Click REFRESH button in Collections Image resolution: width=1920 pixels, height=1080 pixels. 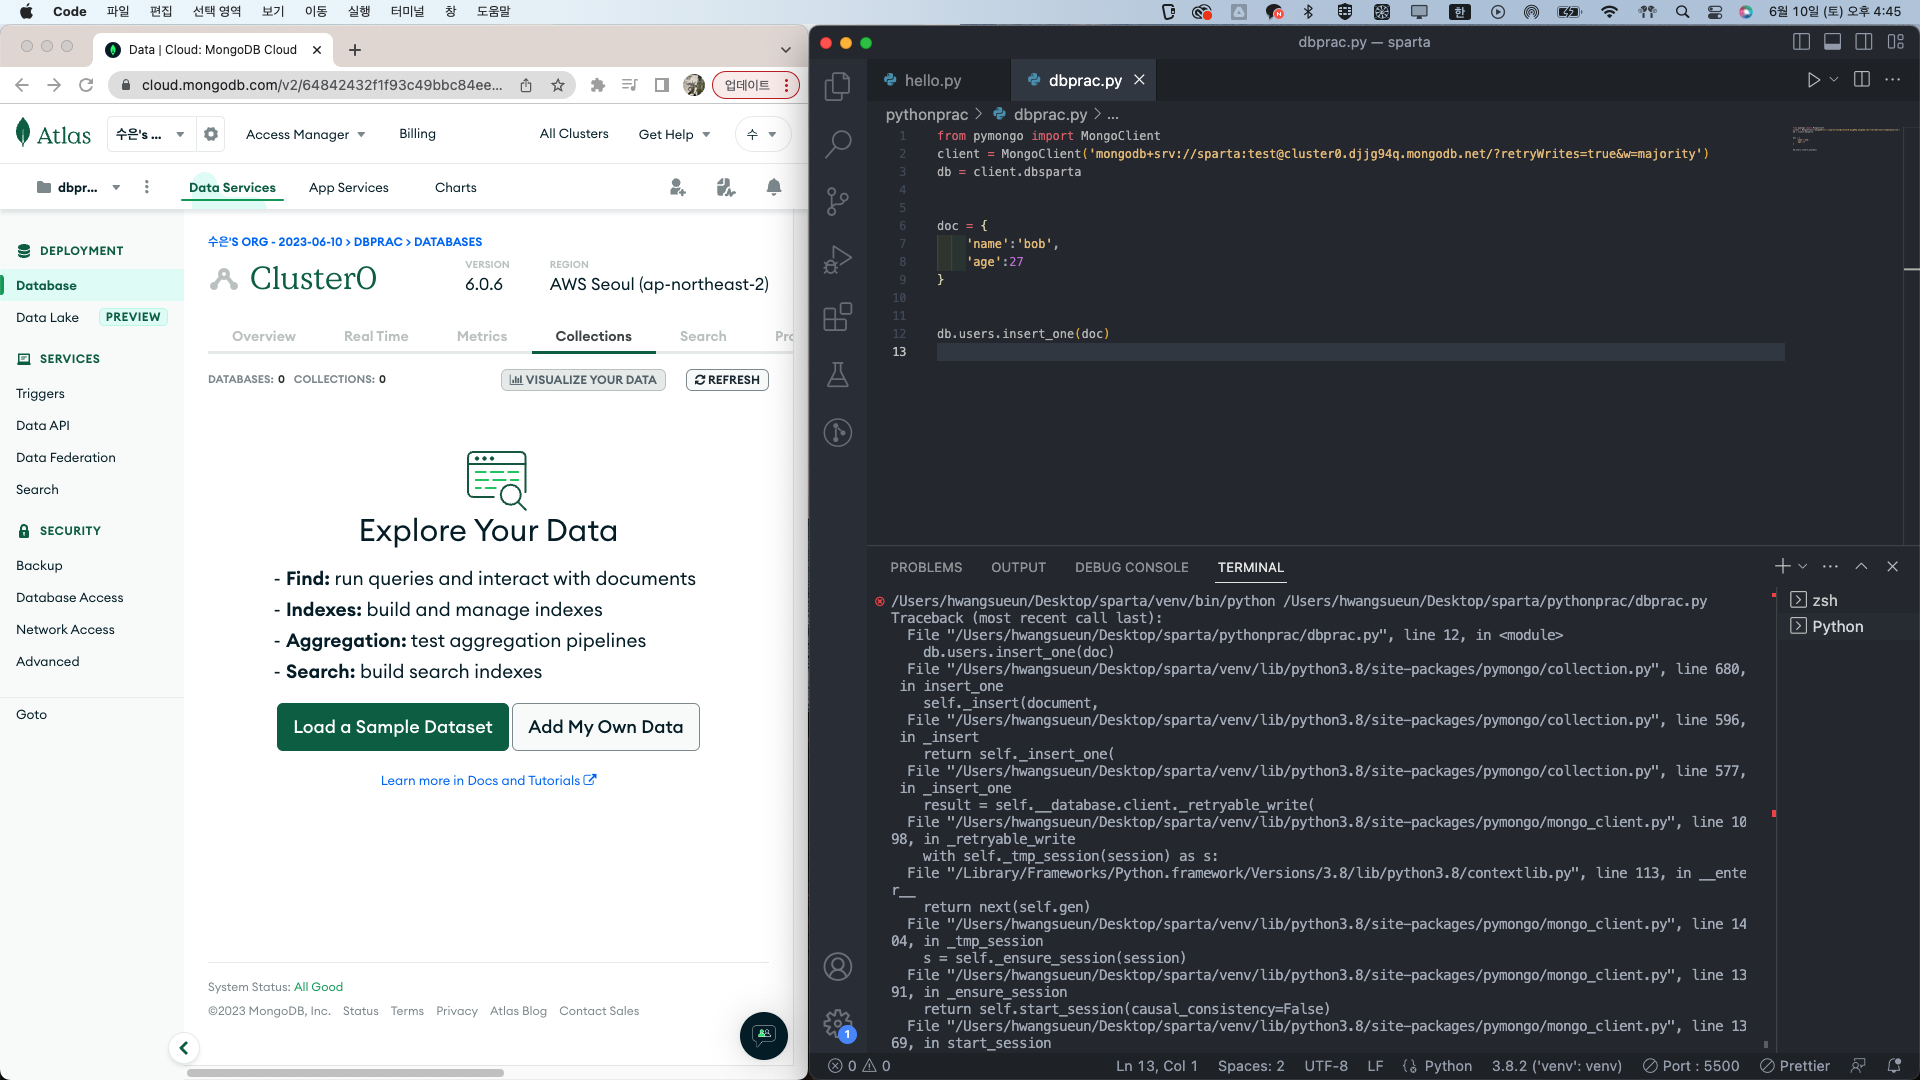click(x=727, y=380)
